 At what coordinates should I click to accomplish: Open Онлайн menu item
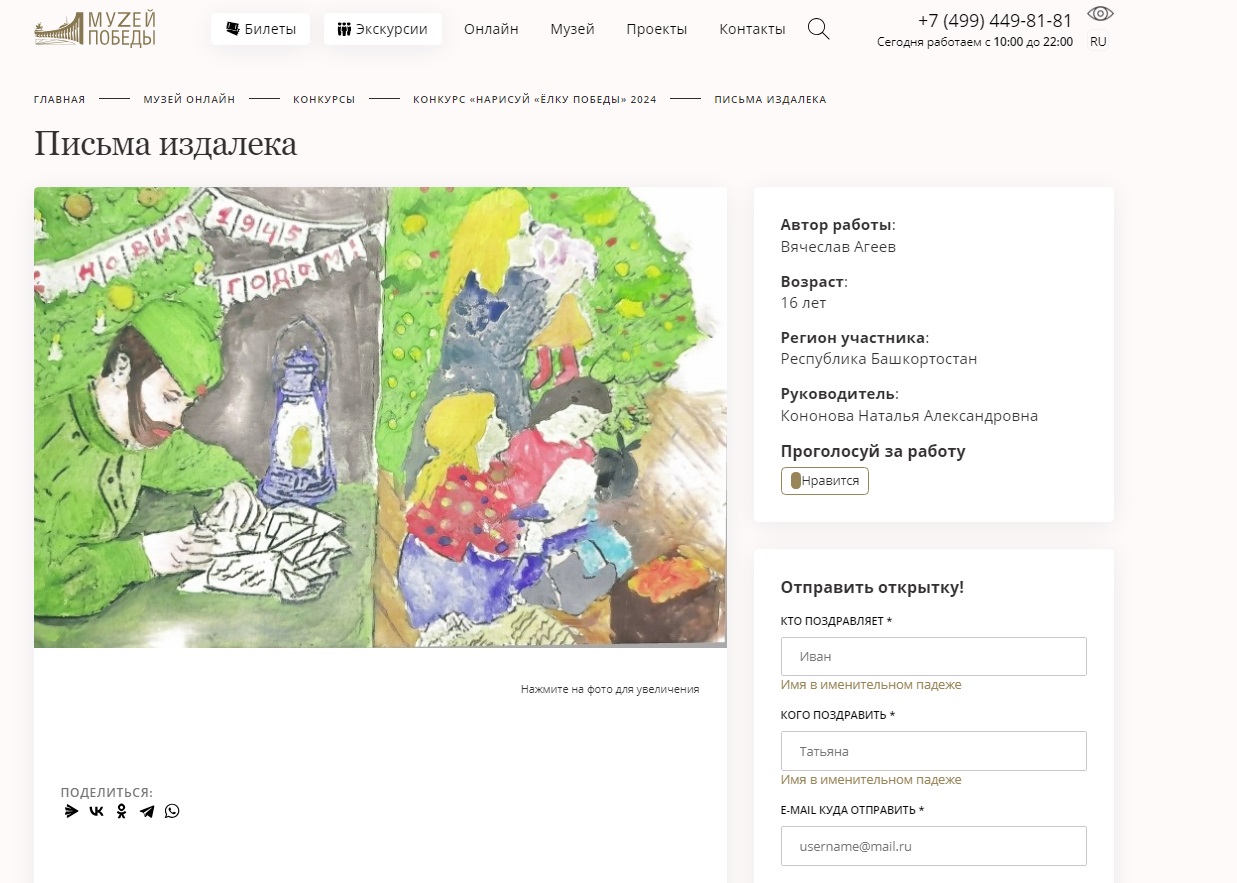(x=491, y=29)
